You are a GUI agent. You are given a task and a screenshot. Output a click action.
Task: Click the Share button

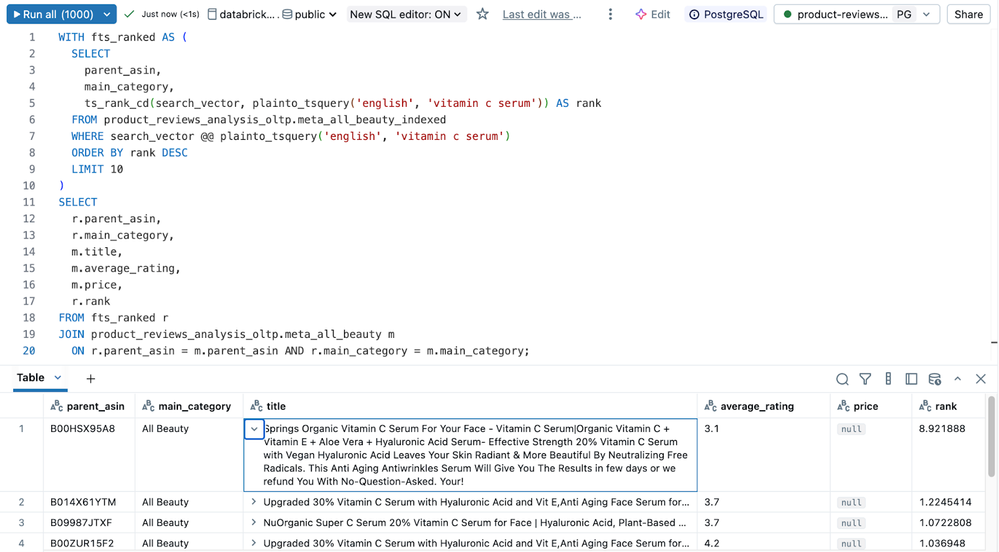click(x=968, y=15)
